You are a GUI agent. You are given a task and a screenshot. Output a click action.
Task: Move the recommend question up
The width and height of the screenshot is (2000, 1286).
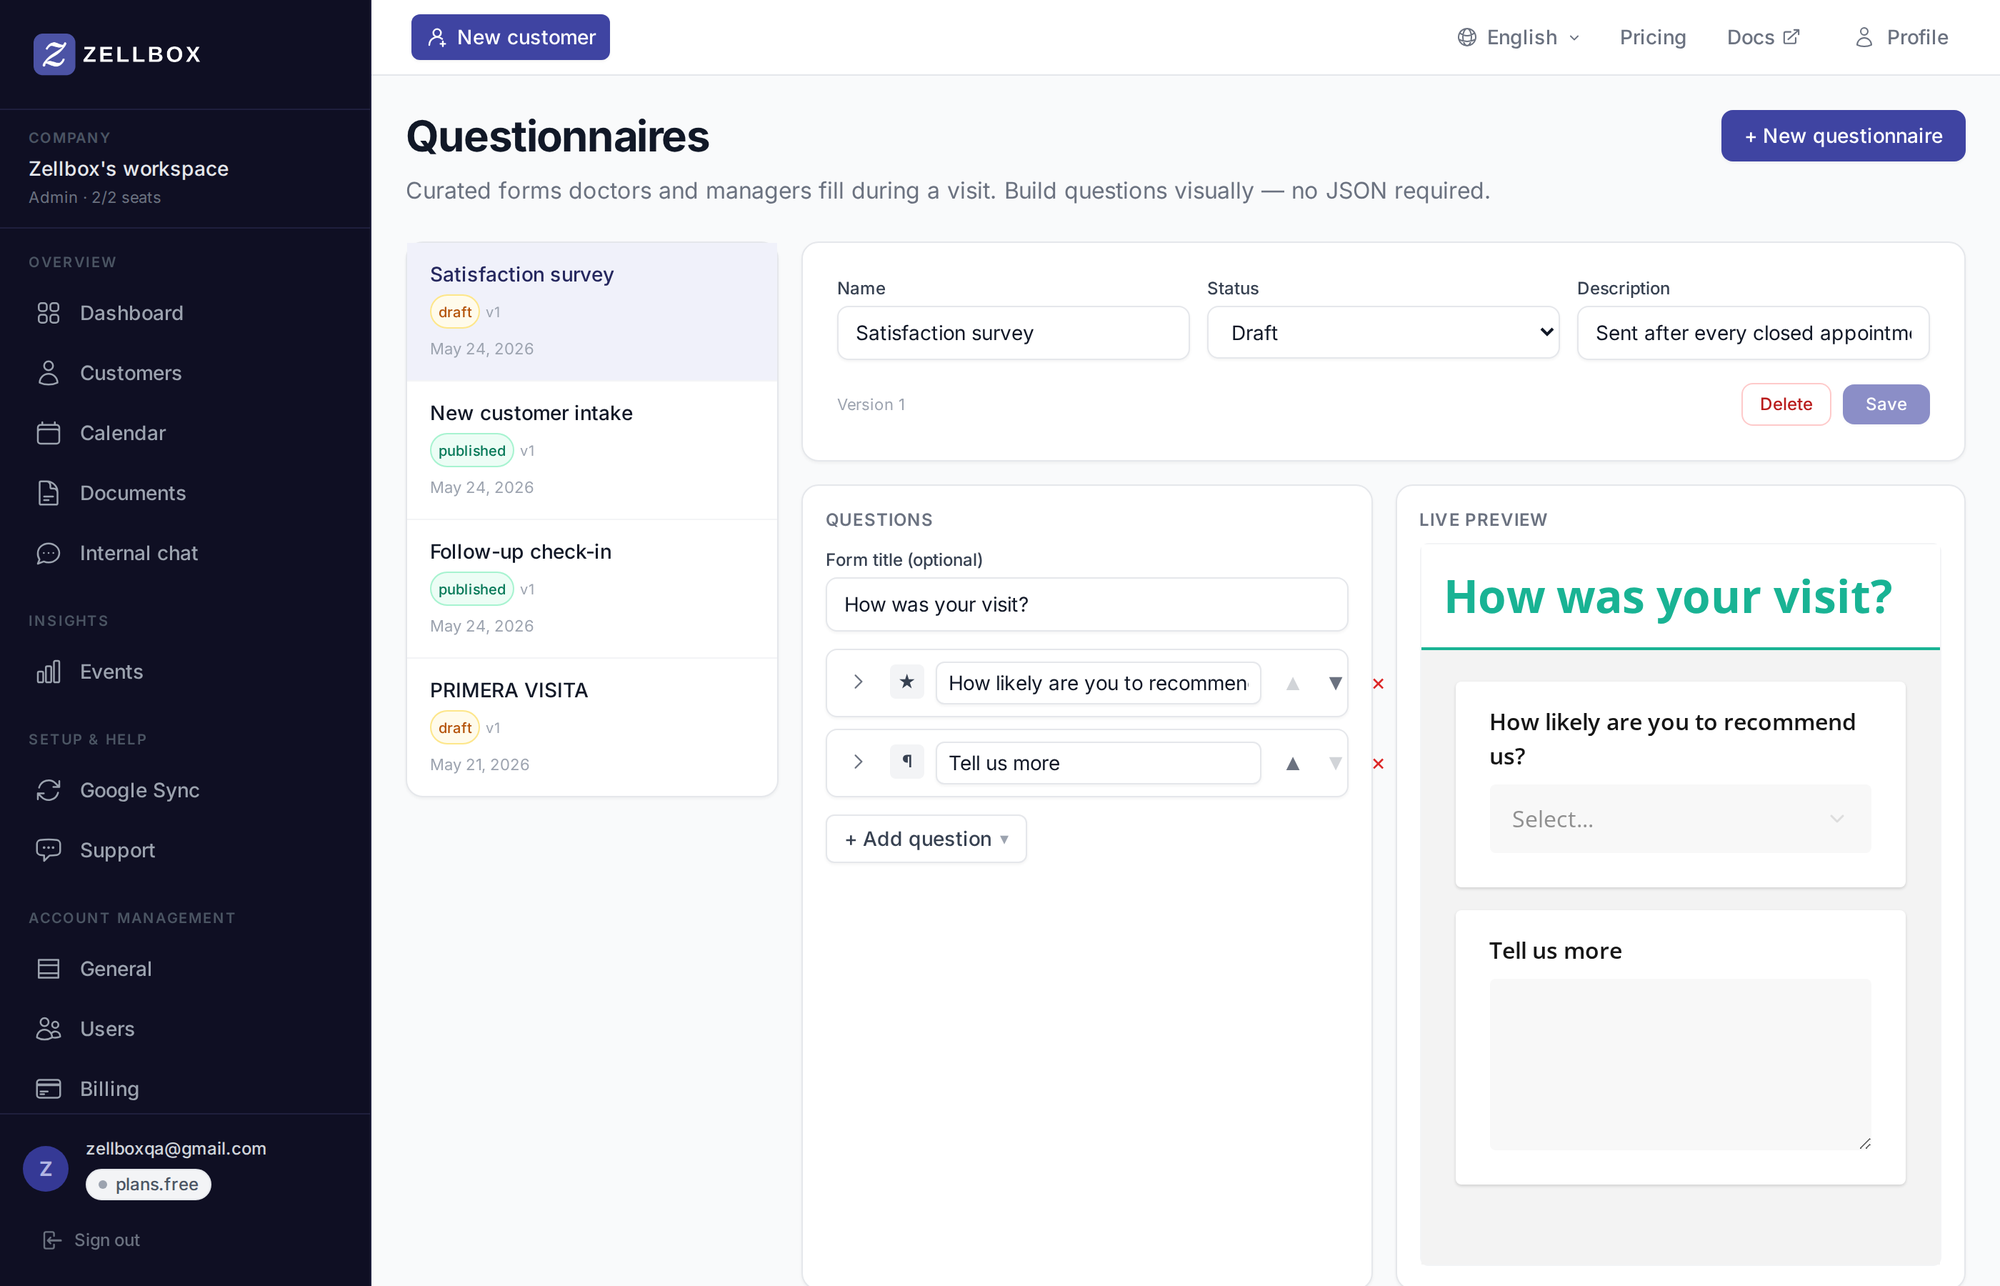coord(1292,683)
